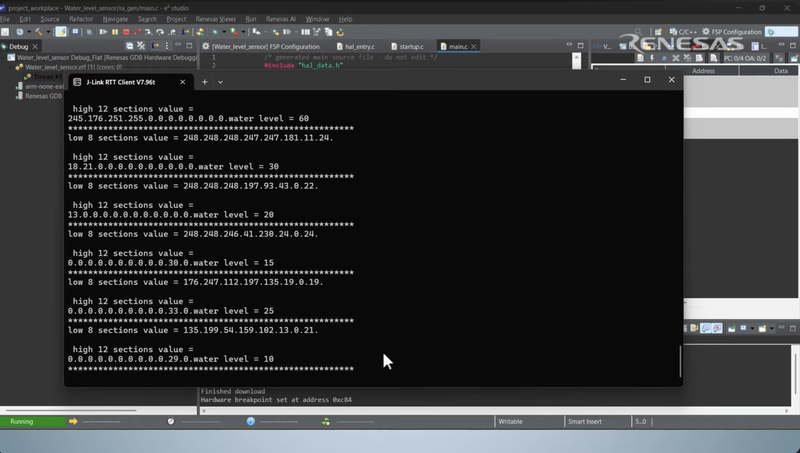Close the J-Link RTT Client tab
This screenshot has height=453, width=800.
(183, 82)
